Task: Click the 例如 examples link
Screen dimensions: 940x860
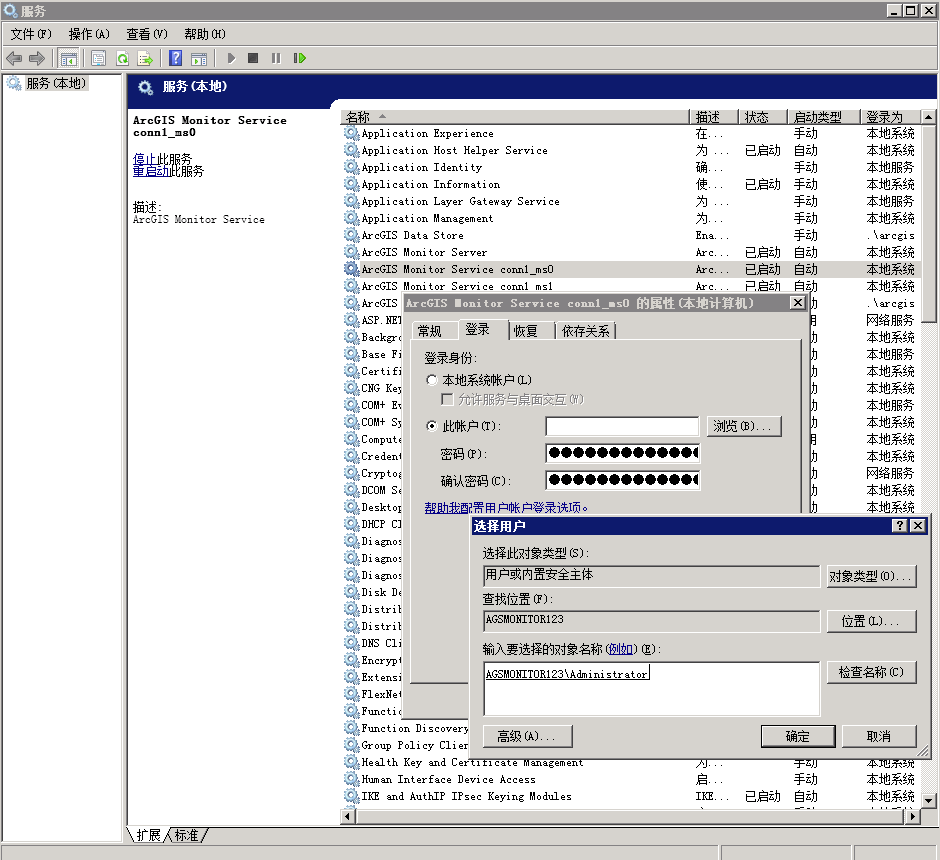Action: pyautogui.click(x=621, y=649)
